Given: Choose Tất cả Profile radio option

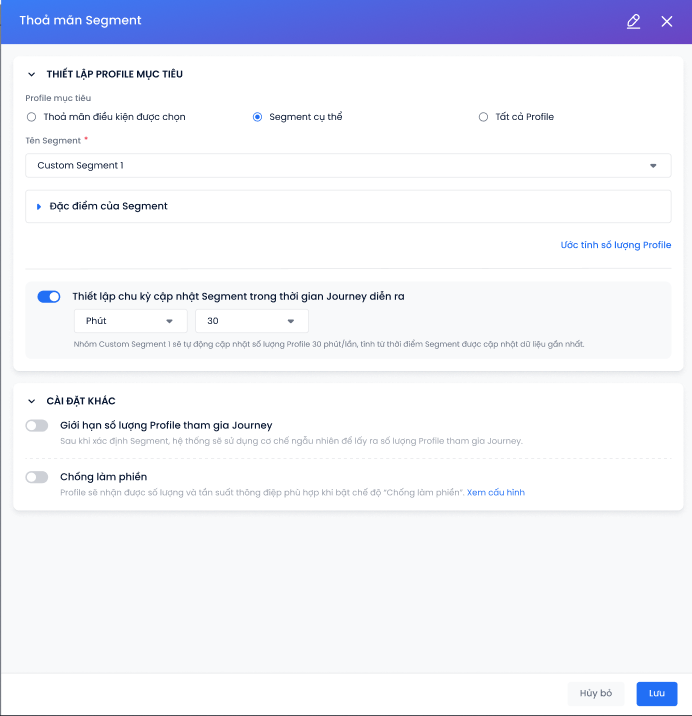Looking at the screenshot, I should pyautogui.click(x=483, y=117).
